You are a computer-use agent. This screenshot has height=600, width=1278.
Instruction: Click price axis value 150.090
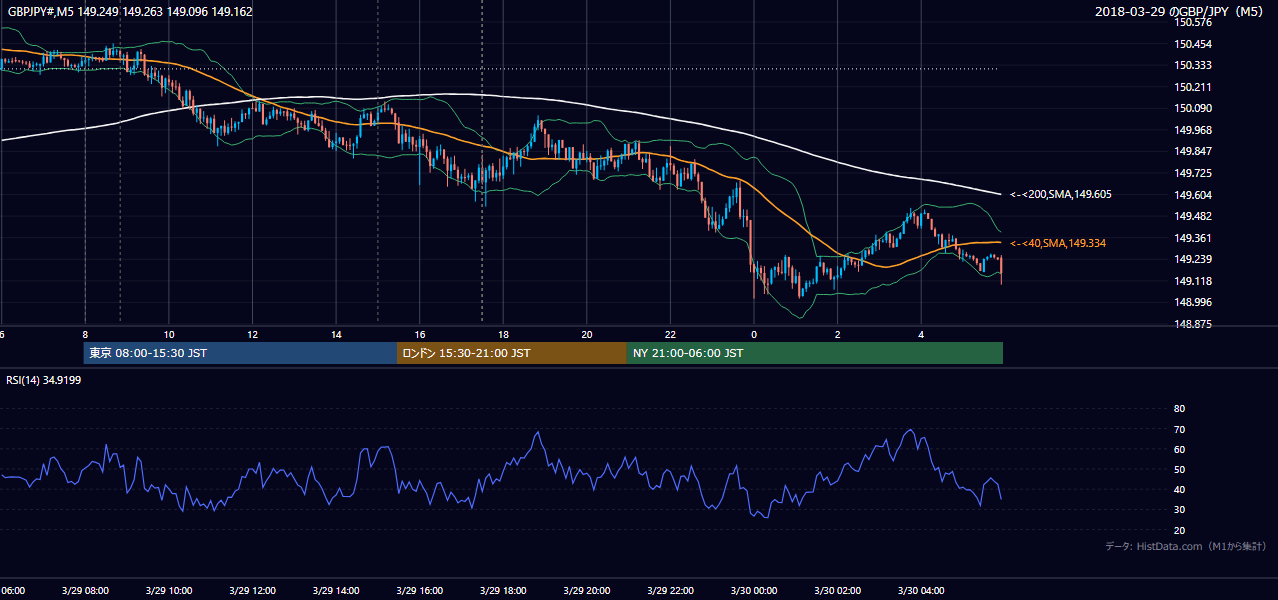pos(1192,109)
